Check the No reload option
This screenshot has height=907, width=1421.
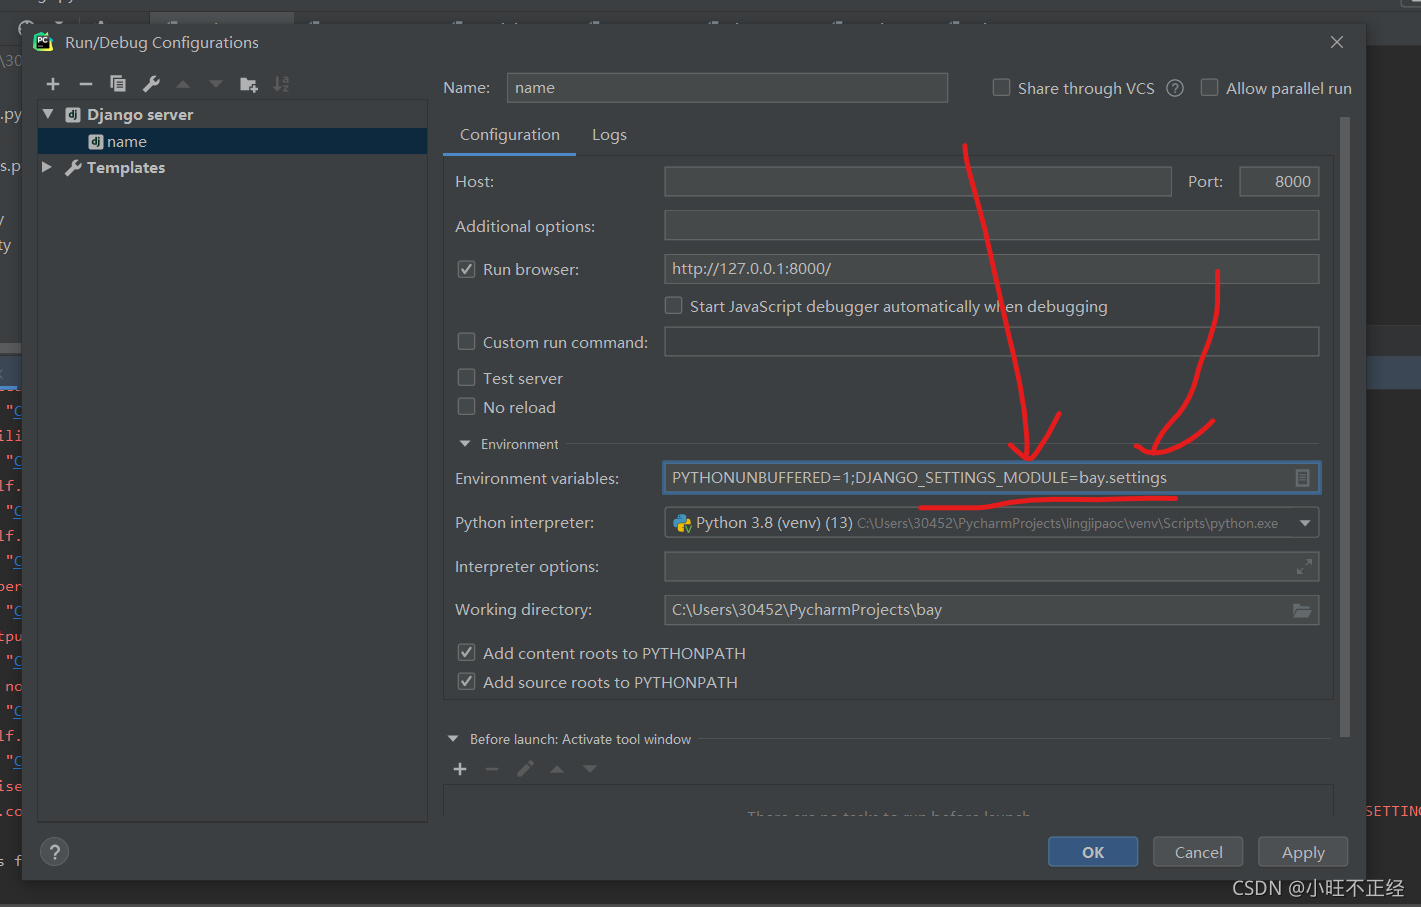[x=466, y=407]
